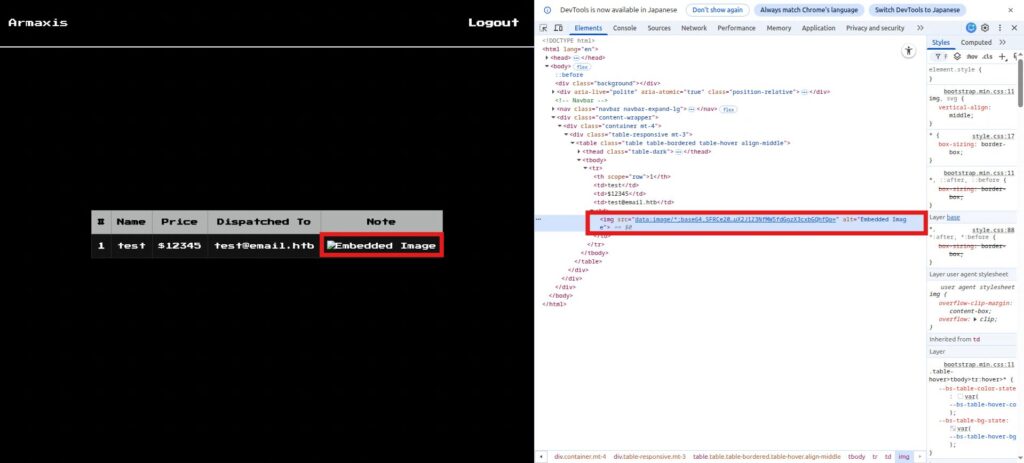Toggle the .cls element classes button
This screenshot has width=1024, height=463.
(x=986, y=57)
